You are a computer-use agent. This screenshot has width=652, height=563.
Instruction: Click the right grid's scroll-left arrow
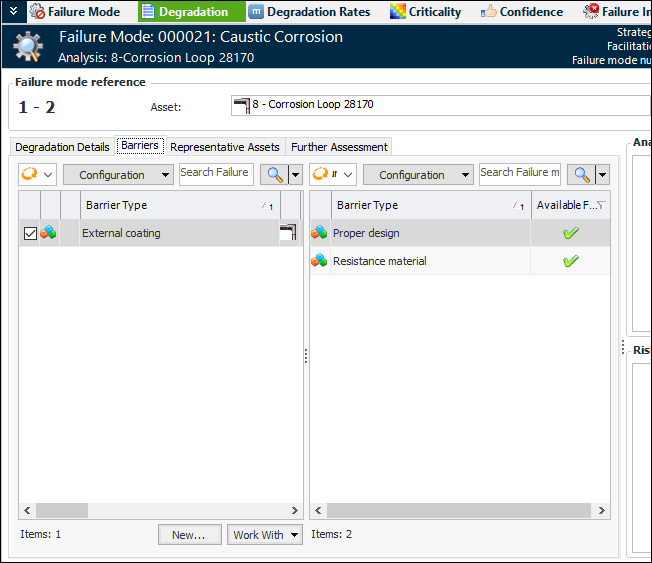[319, 511]
